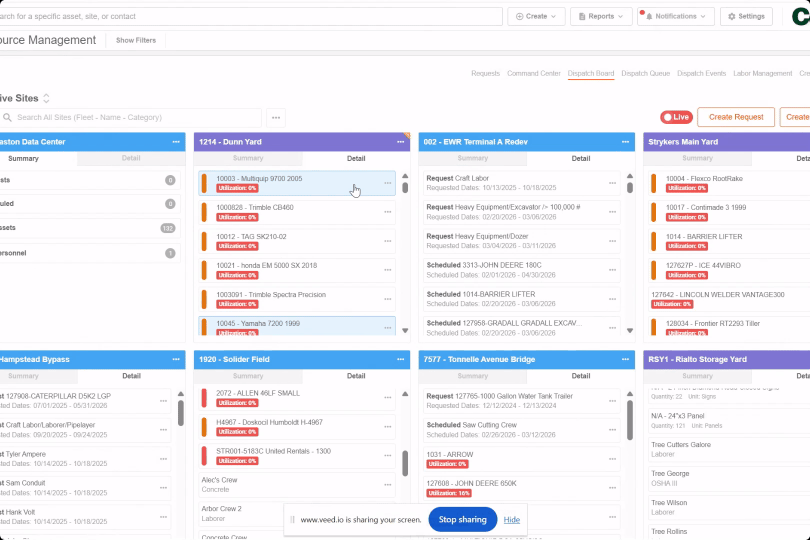Screen dimensions: 810x540
Task: Open options for 1000828 - Trimble CB460
Action: [387, 212]
